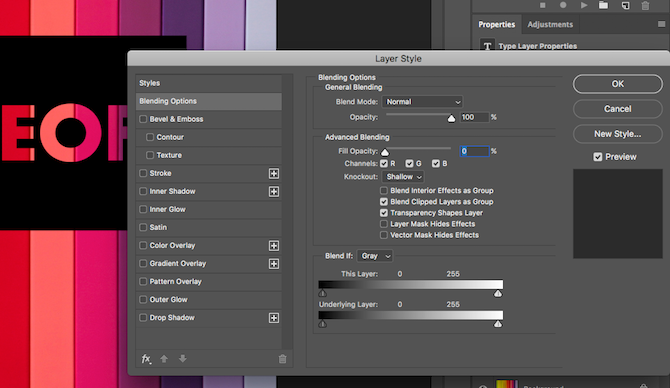Viewport: 670px width, 388px height.
Task: Select Styles in the left list
Action: [209, 83]
